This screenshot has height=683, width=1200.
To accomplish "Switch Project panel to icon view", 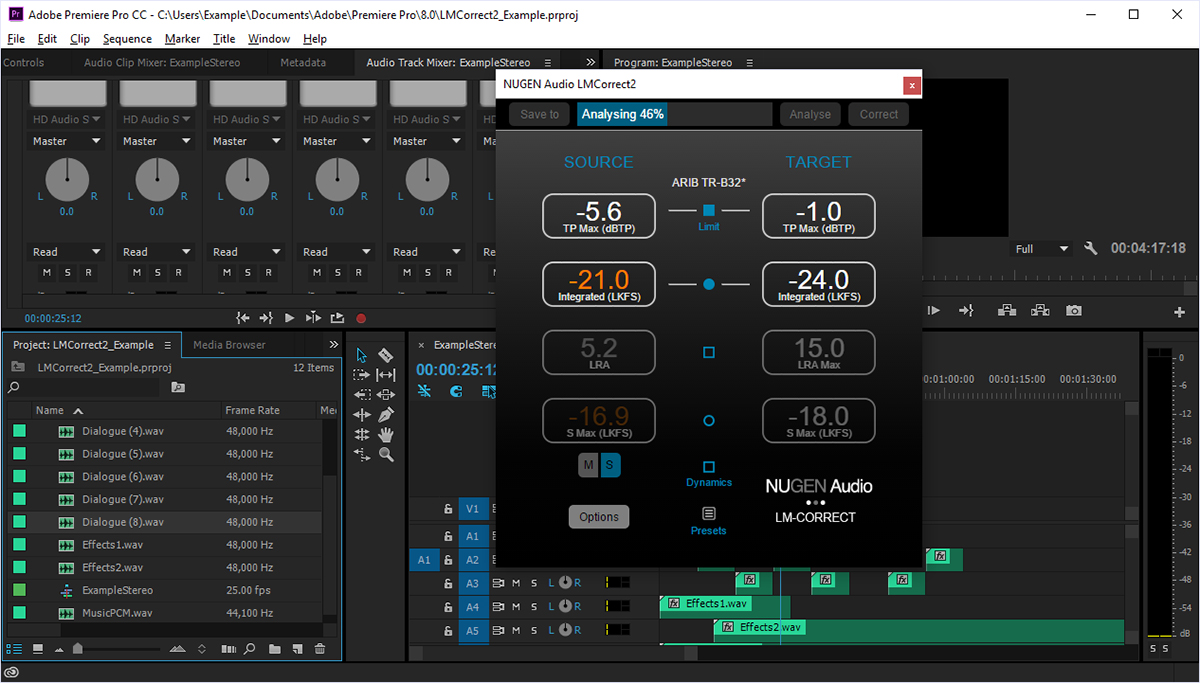I will (38, 649).
